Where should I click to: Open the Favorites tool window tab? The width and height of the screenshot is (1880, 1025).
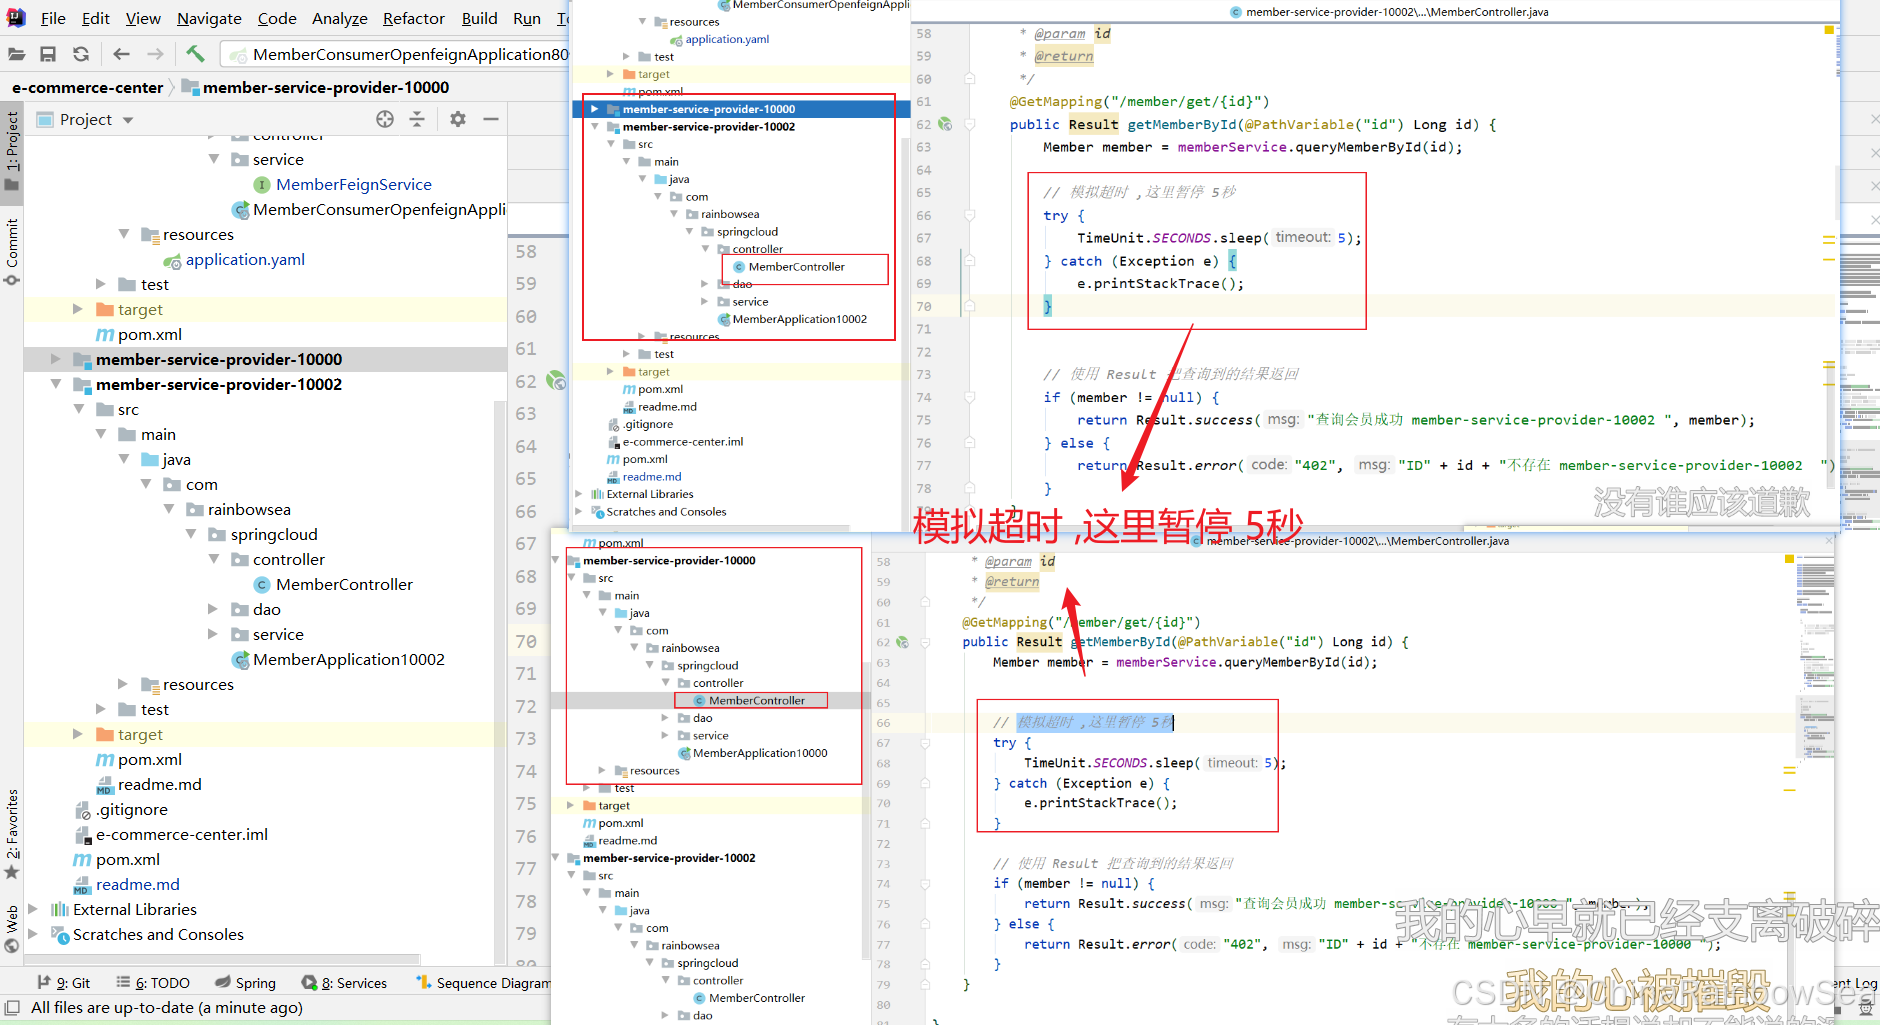click(x=12, y=833)
